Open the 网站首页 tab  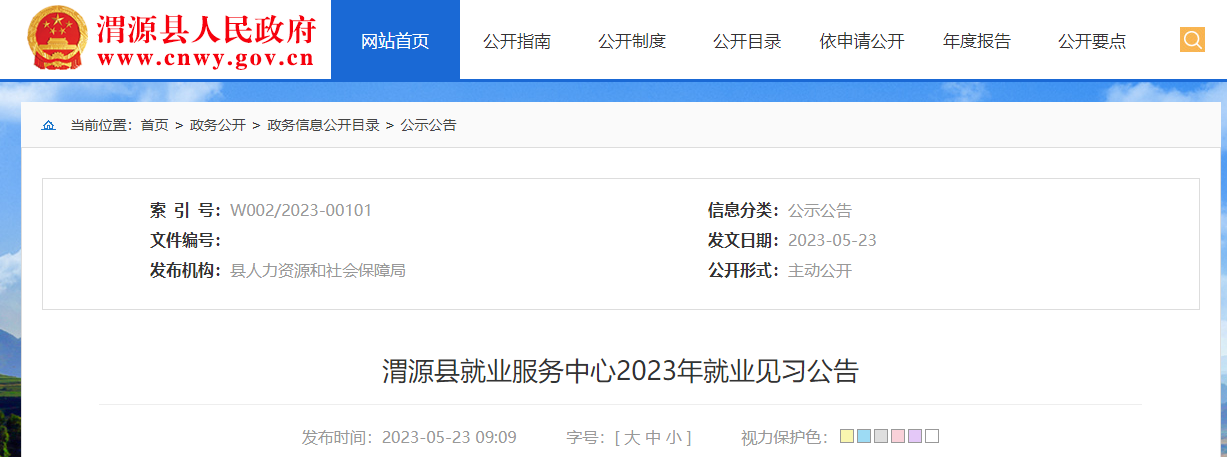pos(395,40)
